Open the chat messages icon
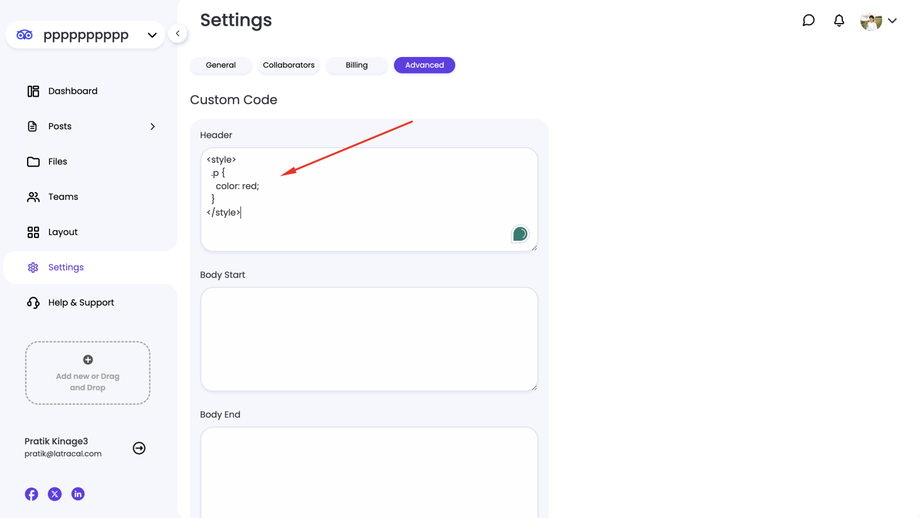The image size is (920, 518). pos(808,20)
